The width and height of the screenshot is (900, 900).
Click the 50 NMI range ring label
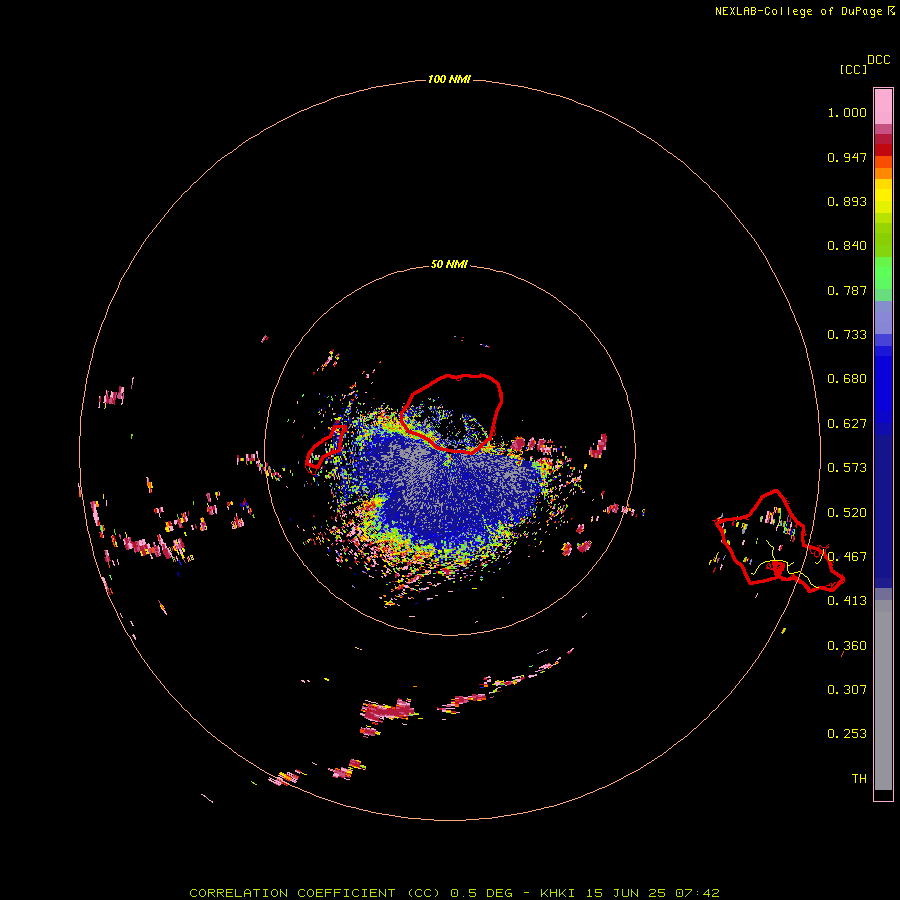(449, 264)
